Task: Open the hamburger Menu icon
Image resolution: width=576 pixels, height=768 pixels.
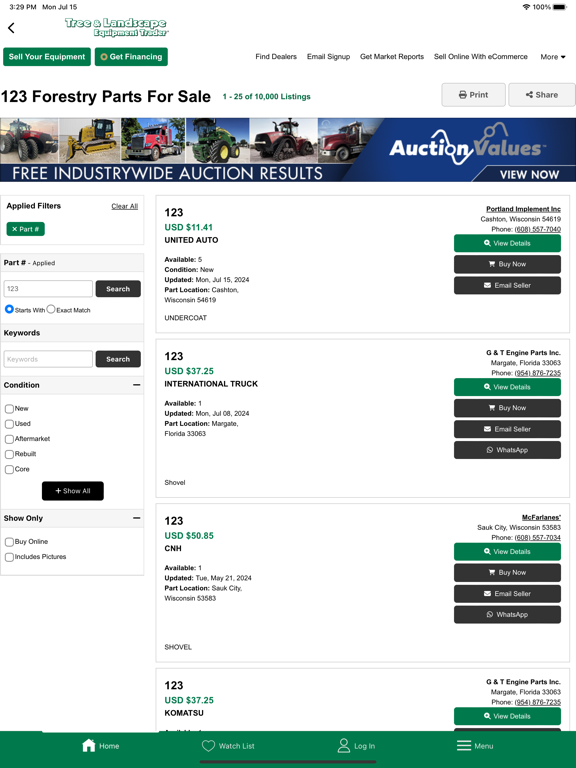Action: 463,745
